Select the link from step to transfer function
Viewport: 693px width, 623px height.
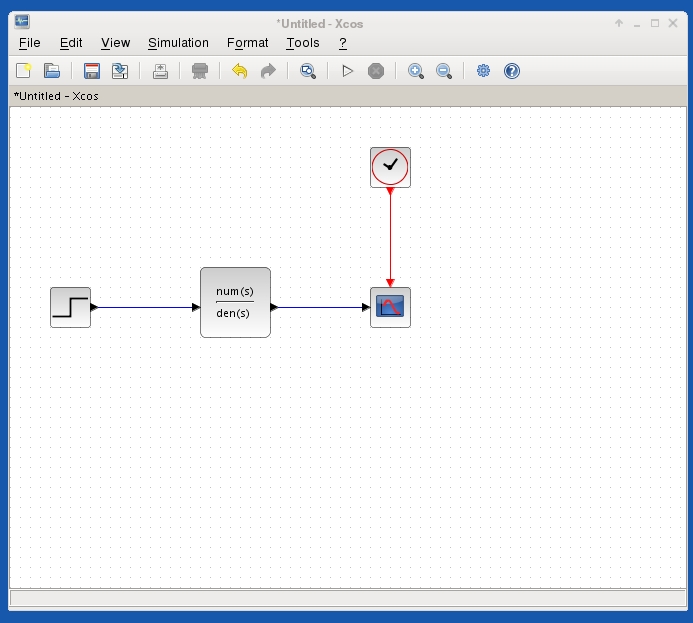[146, 308]
